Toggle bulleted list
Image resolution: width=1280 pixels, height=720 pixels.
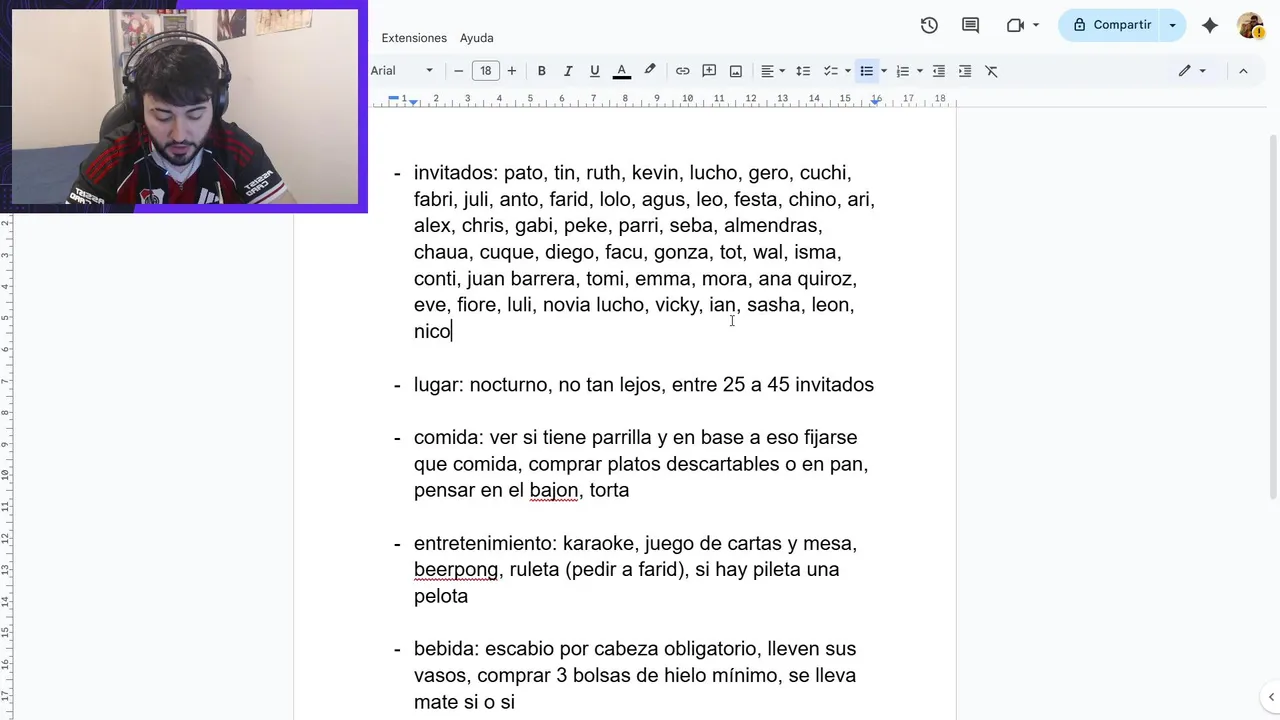click(x=867, y=71)
